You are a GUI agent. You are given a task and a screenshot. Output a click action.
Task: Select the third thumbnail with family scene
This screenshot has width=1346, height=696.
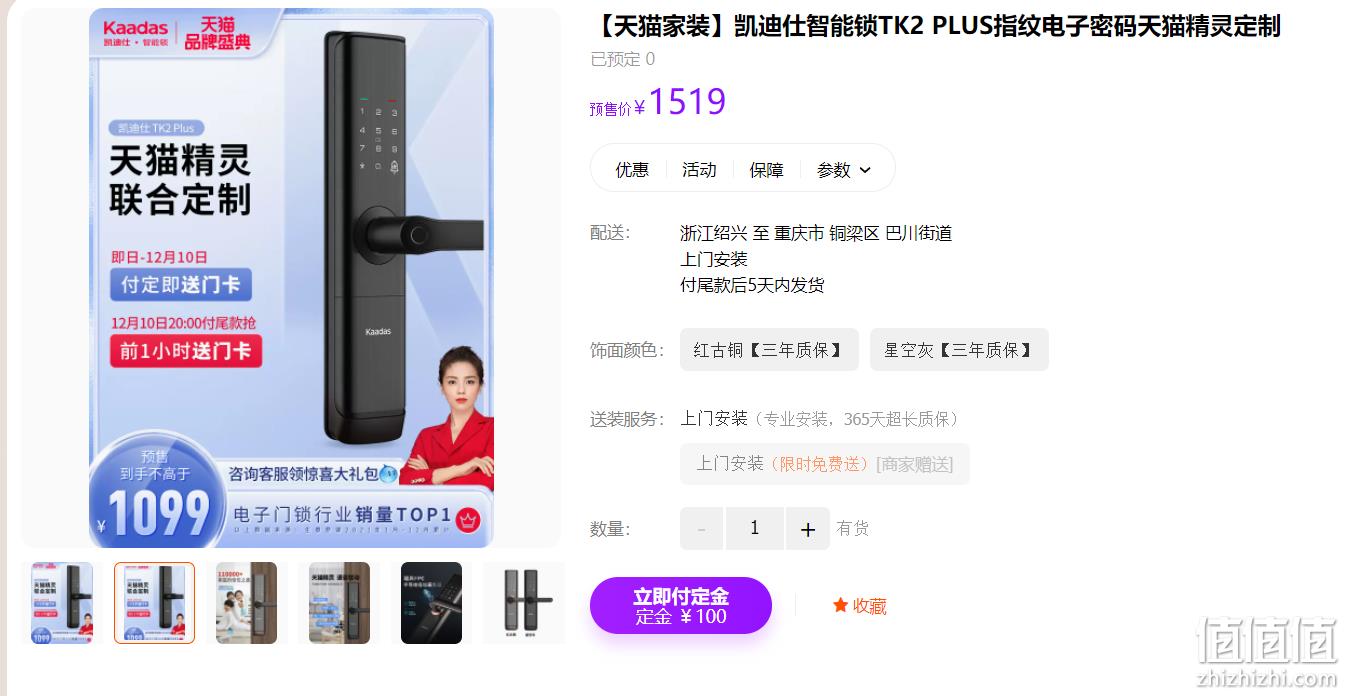click(247, 603)
